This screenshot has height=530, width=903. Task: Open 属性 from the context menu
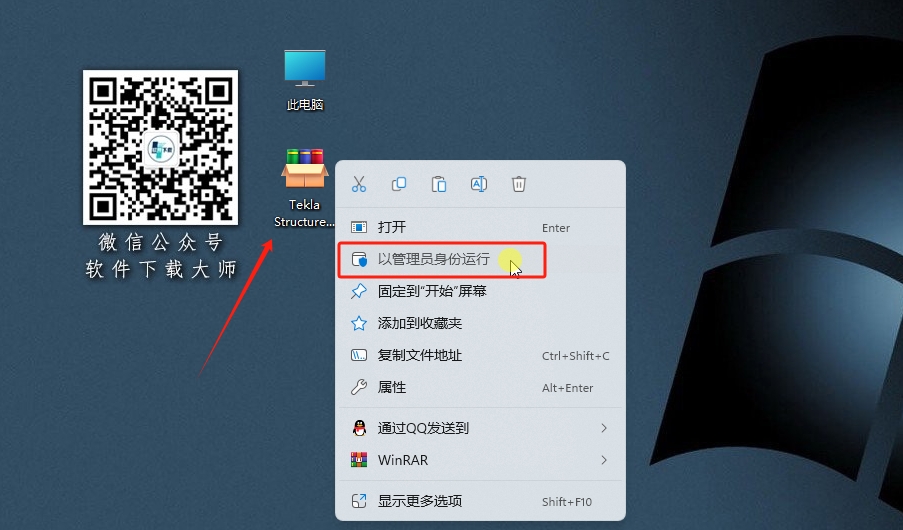tap(480, 388)
